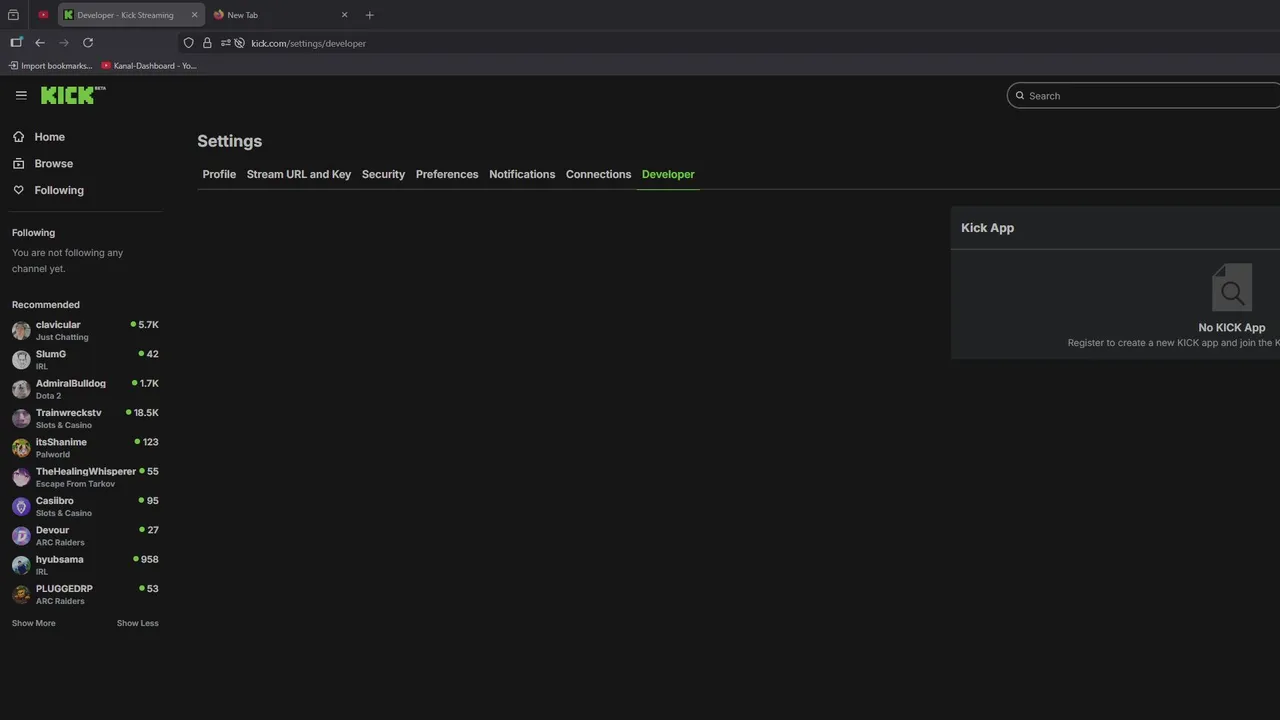Open a new browser tab with plus
Viewport: 1280px width, 720px height.
tap(369, 15)
